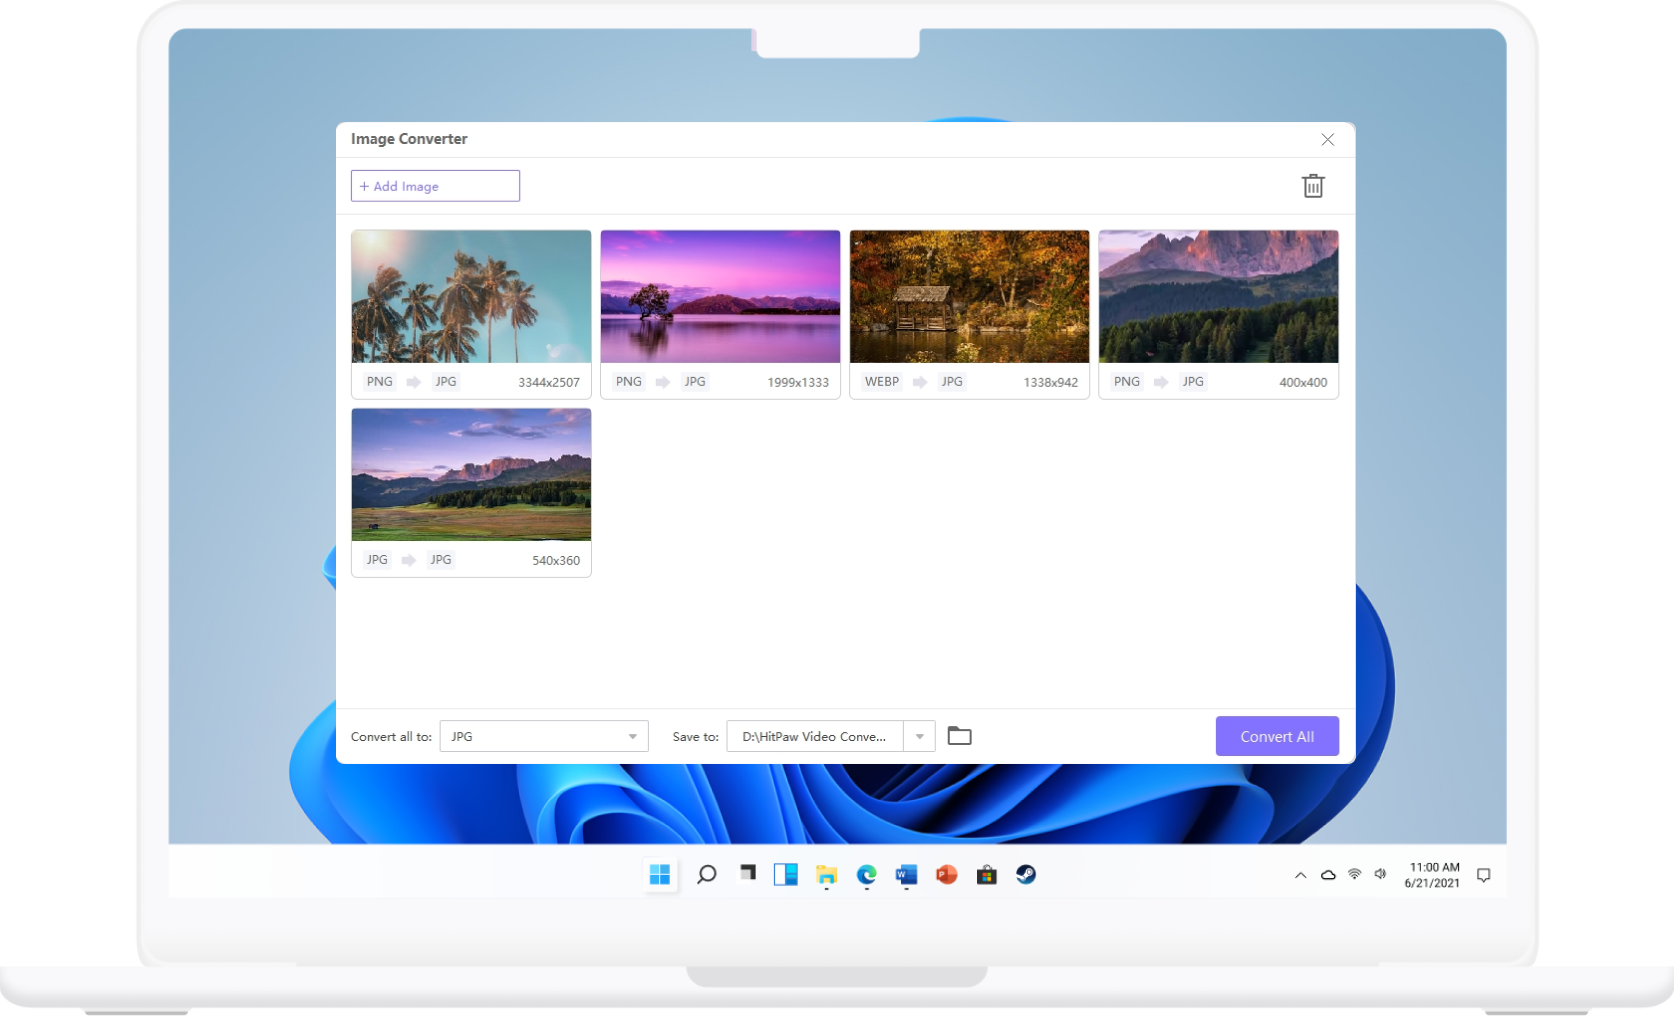Open the Steam icon in the taskbar
The width and height of the screenshot is (1674, 1016).
1026,874
